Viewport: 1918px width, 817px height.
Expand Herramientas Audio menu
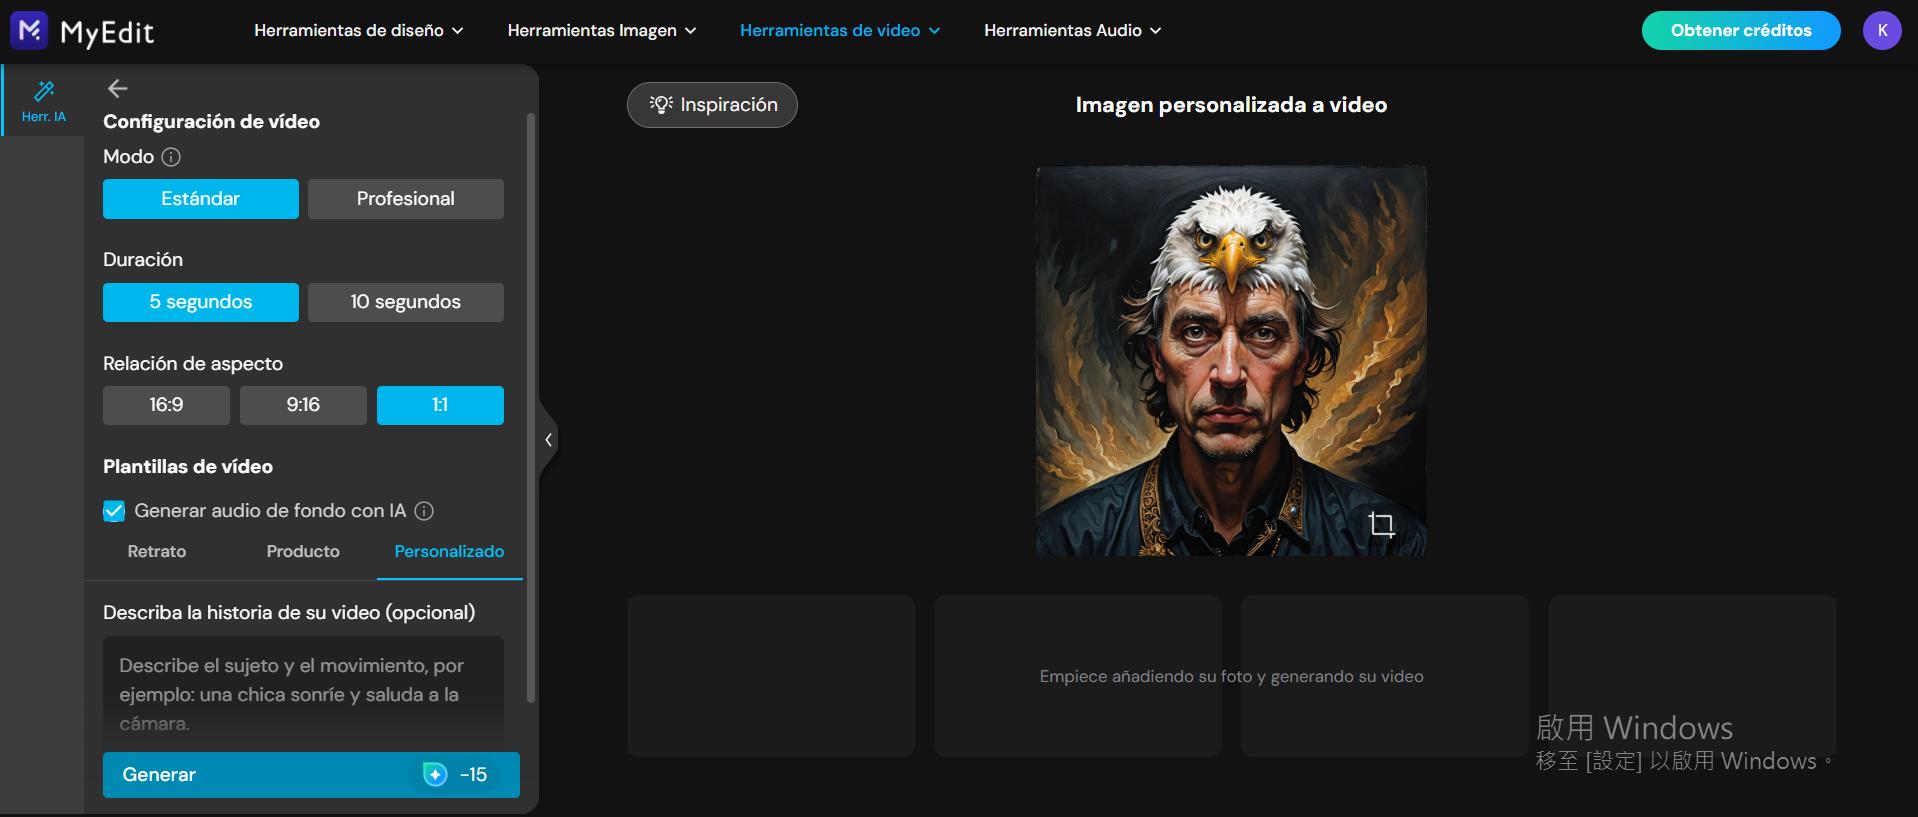click(x=1073, y=30)
